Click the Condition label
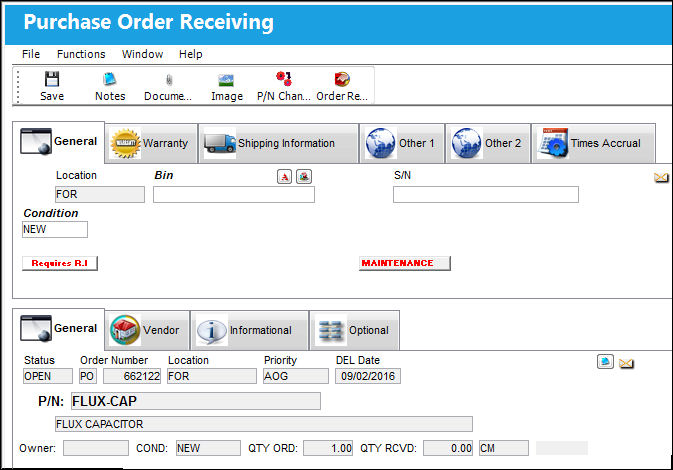673x470 pixels. tap(51, 213)
